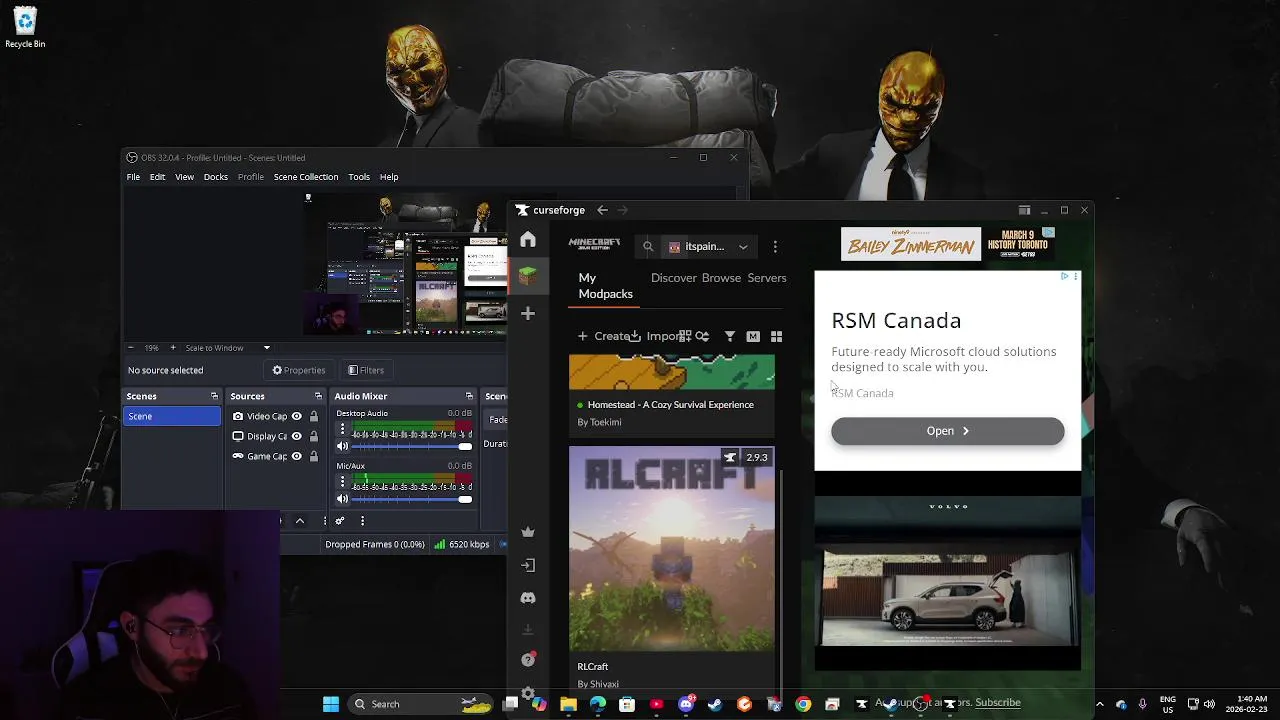Select the Scene item in Scenes list
The image size is (1280, 720).
172,416
